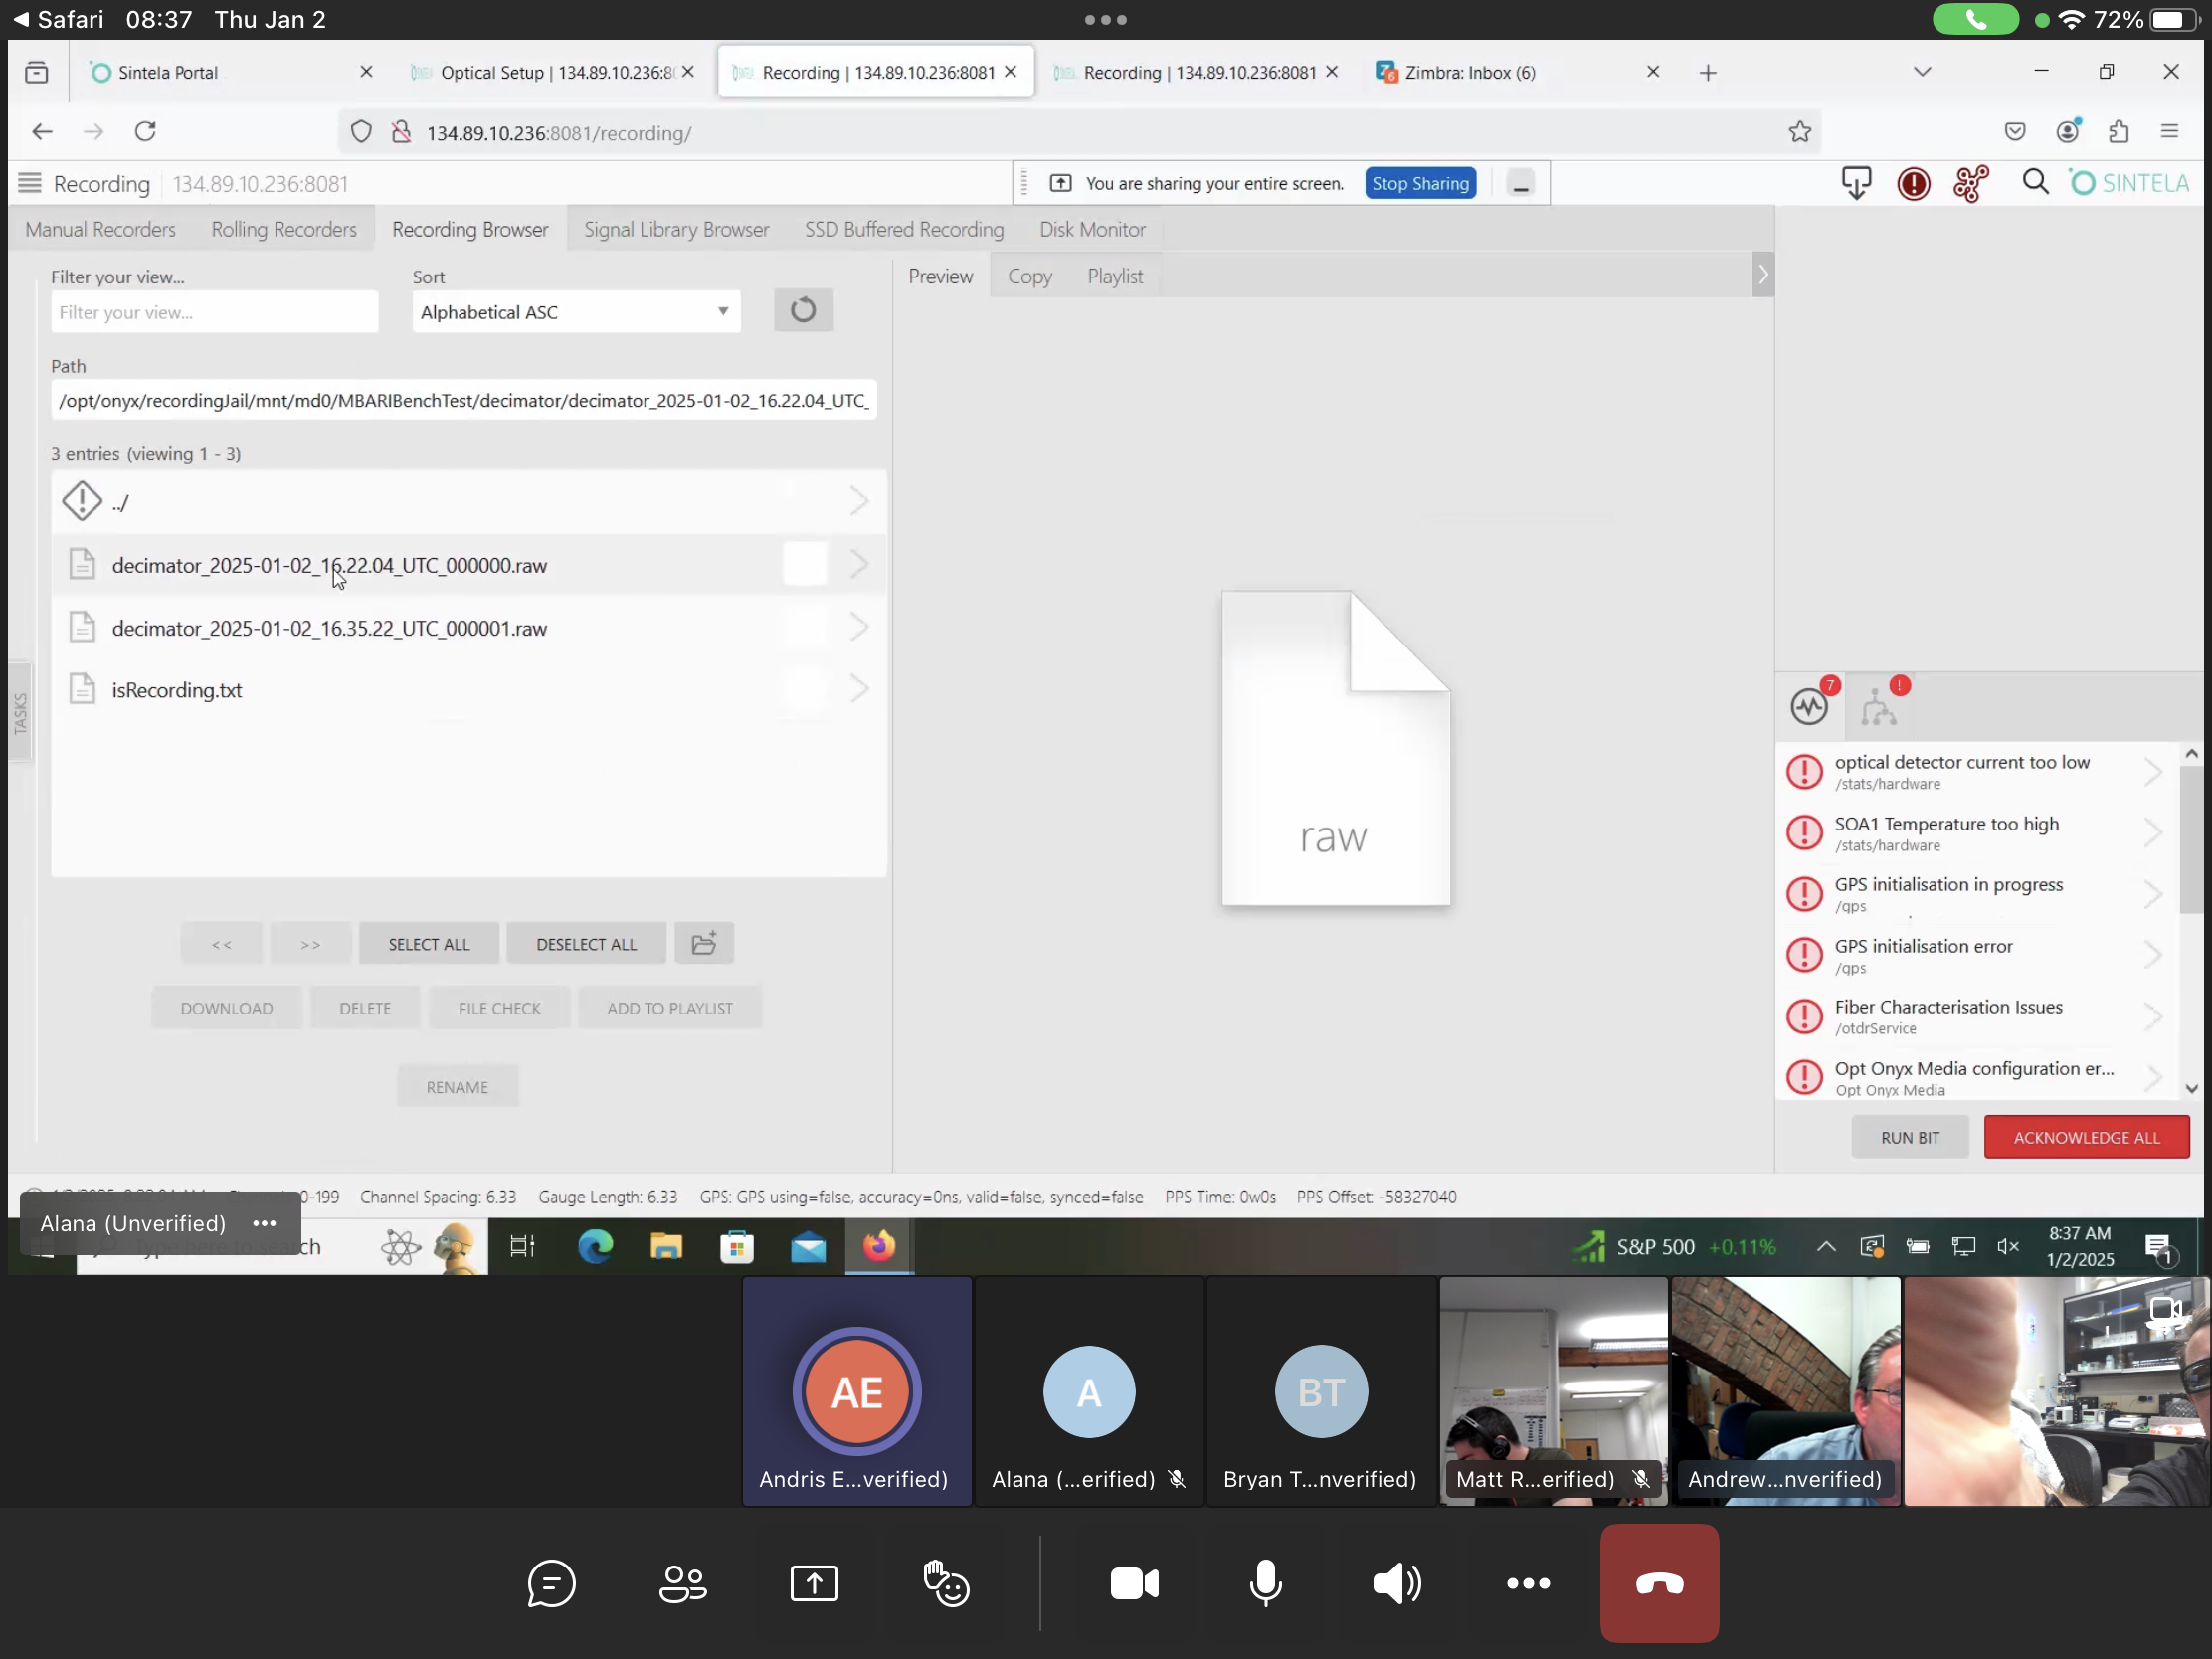
Task: Open the Mail app on Windows taskbar
Action: [808, 1246]
